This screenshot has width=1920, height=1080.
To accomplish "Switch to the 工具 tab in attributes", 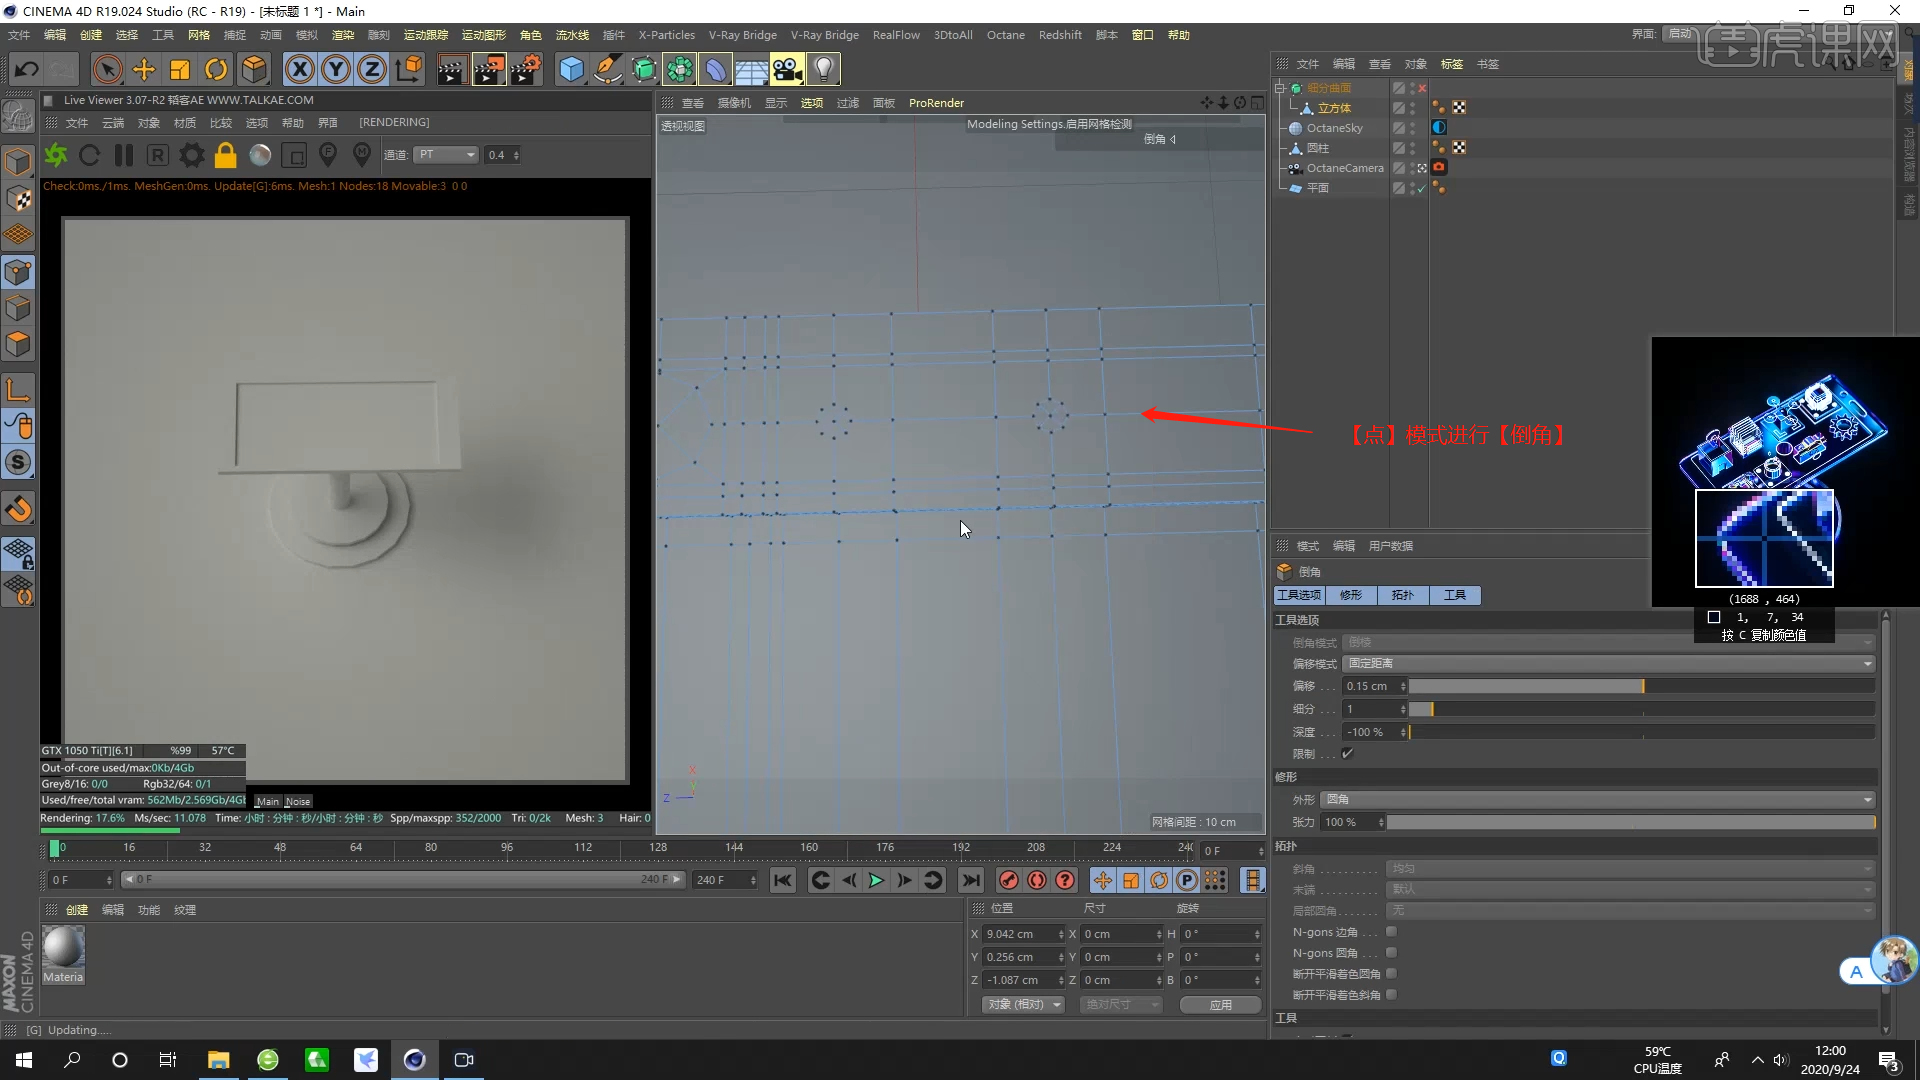I will point(1455,595).
